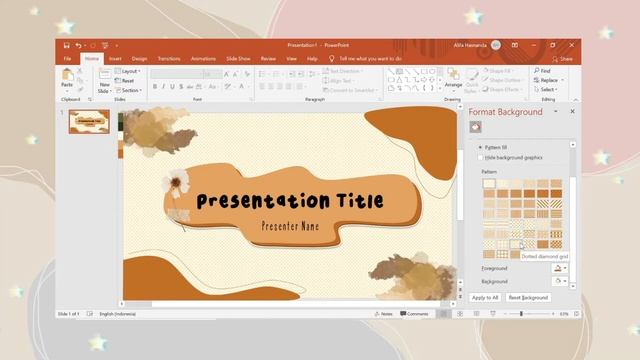Switch to the Design tab

coord(139,59)
